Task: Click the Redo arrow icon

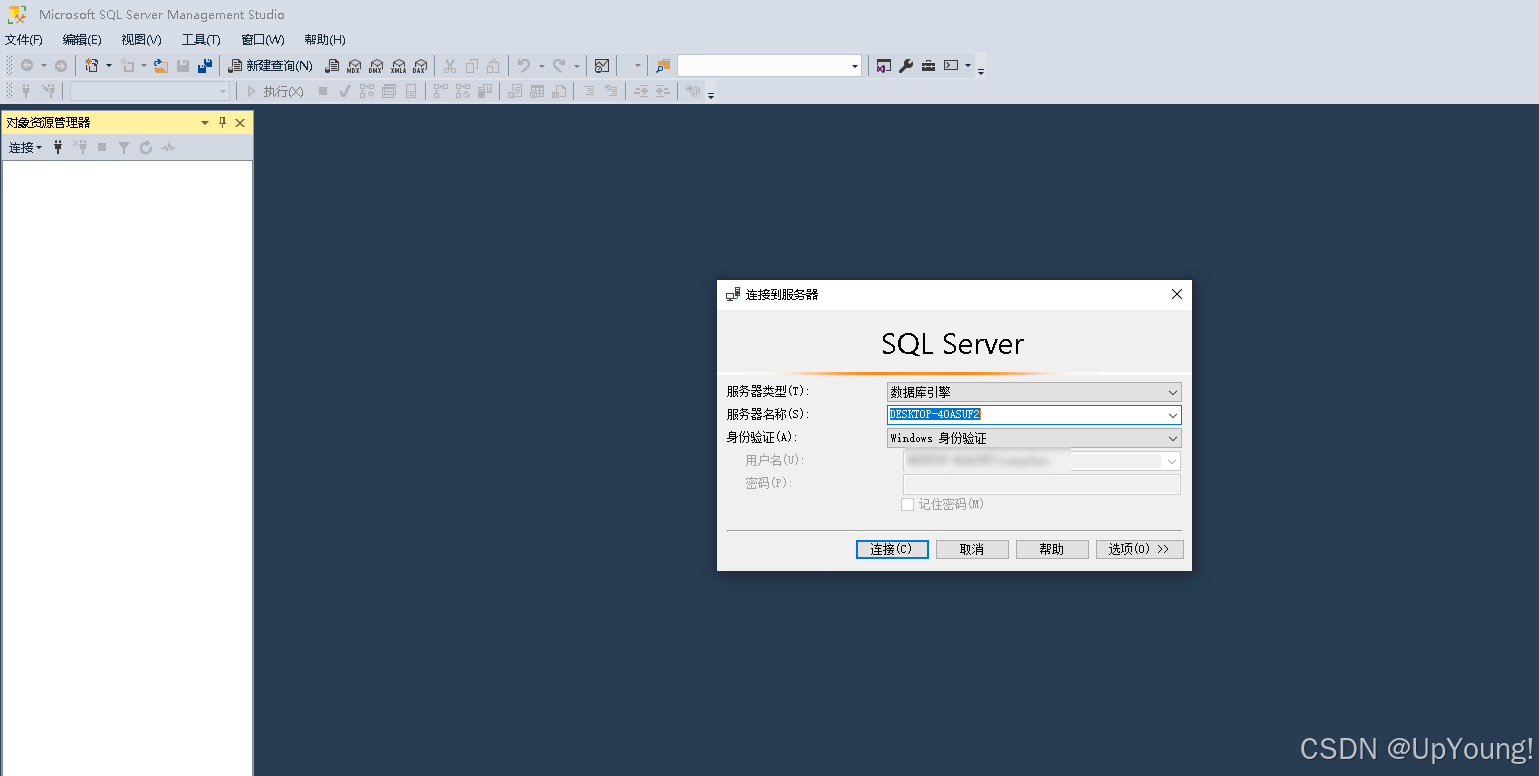Action: pyautogui.click(x=559, y=66)
